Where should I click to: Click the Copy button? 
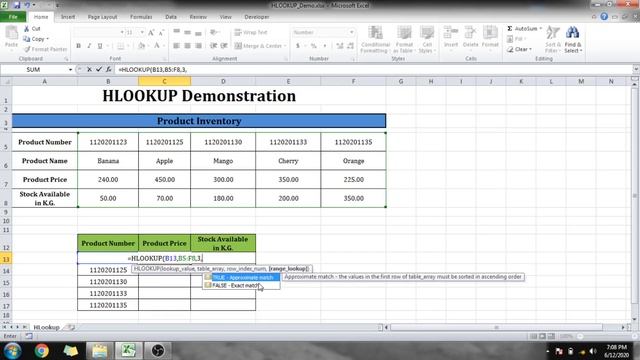click(x=36, y=39)
